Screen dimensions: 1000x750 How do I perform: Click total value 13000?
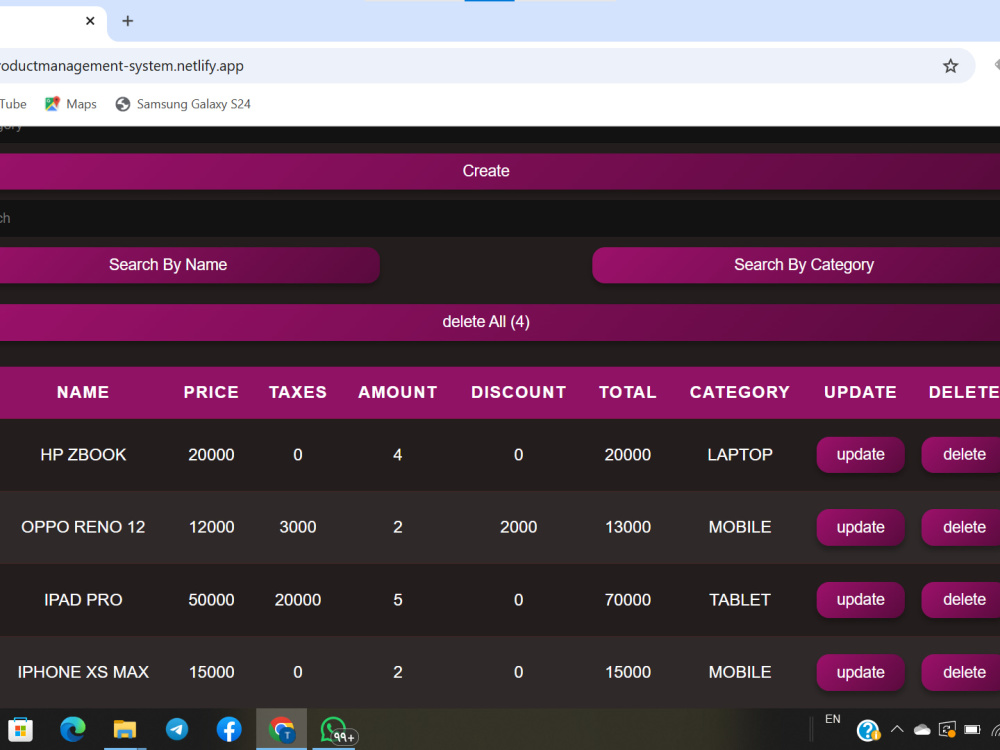tap(628, 527)
